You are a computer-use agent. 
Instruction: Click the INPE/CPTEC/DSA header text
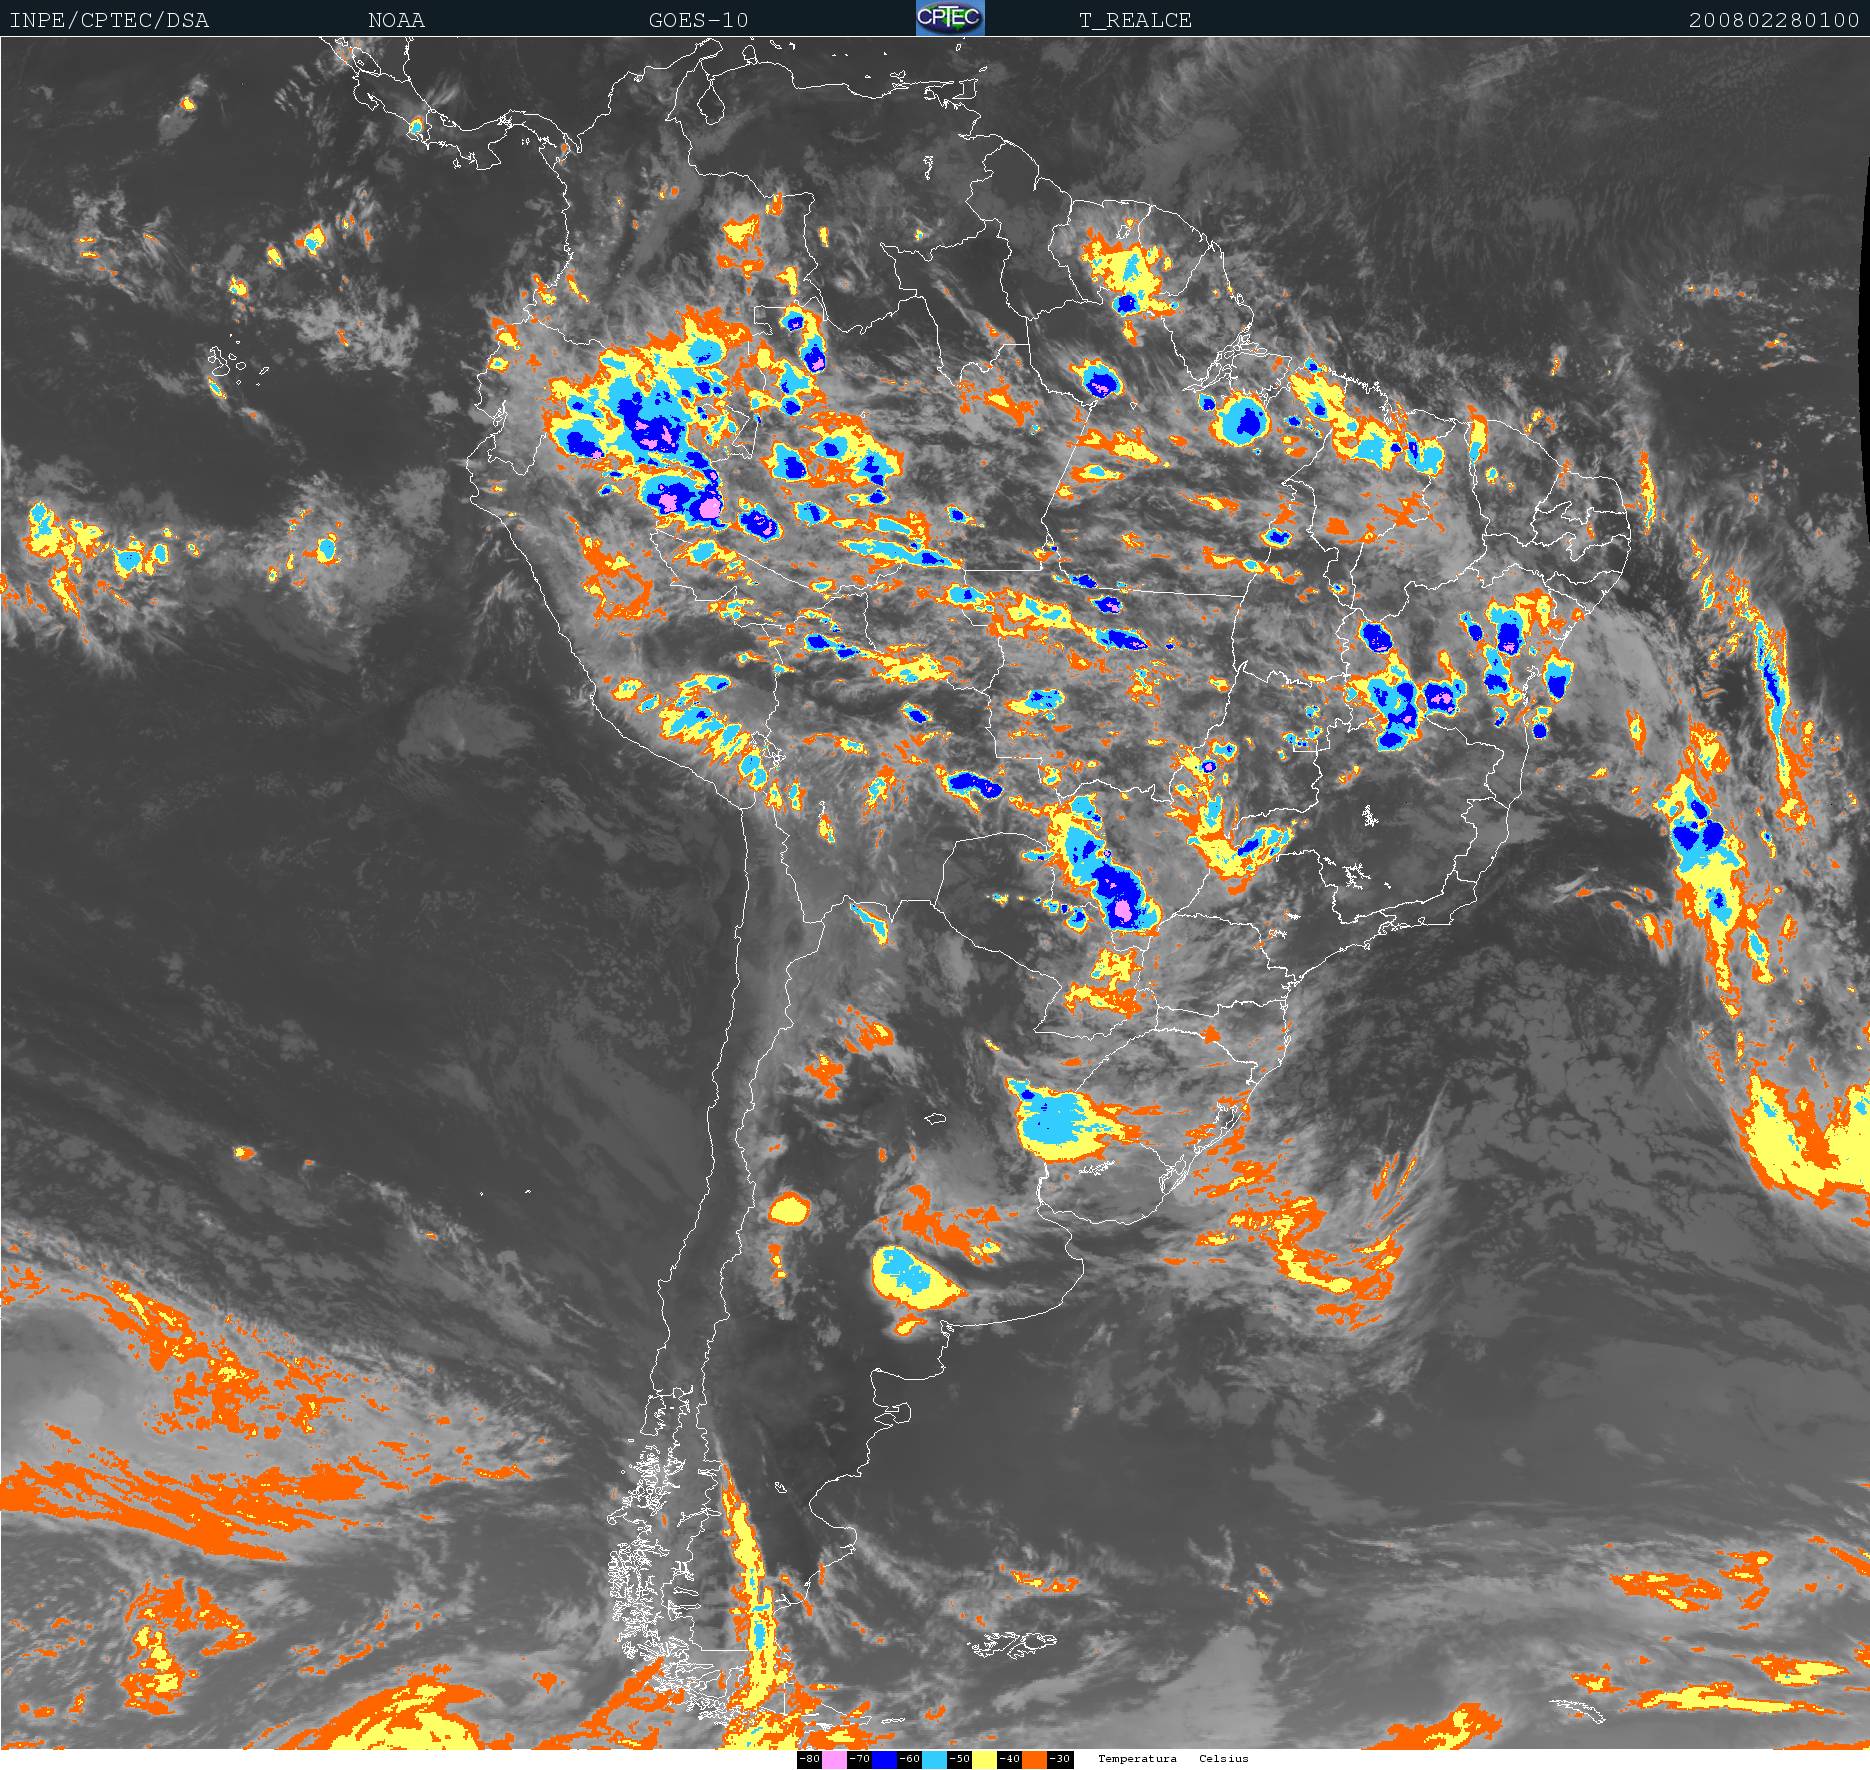(x=109, y=21)
